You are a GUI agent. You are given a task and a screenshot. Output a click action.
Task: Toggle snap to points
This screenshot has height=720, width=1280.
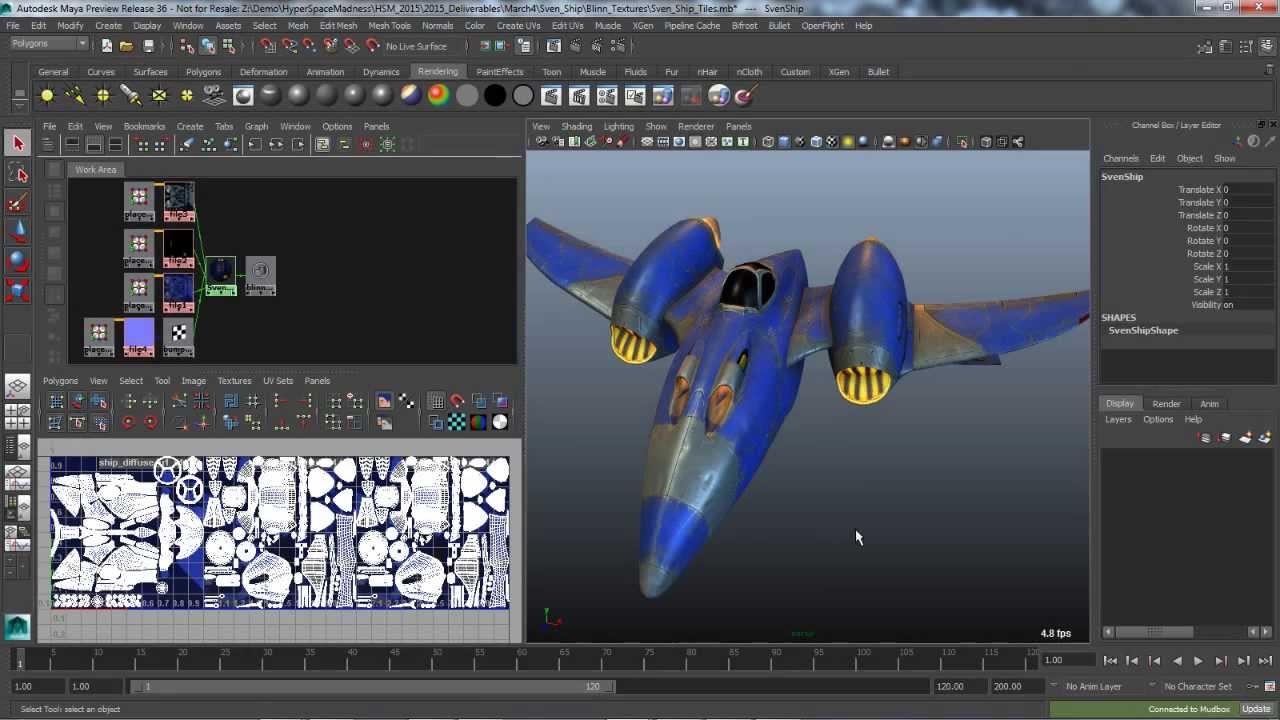click(x=310, y=46)
